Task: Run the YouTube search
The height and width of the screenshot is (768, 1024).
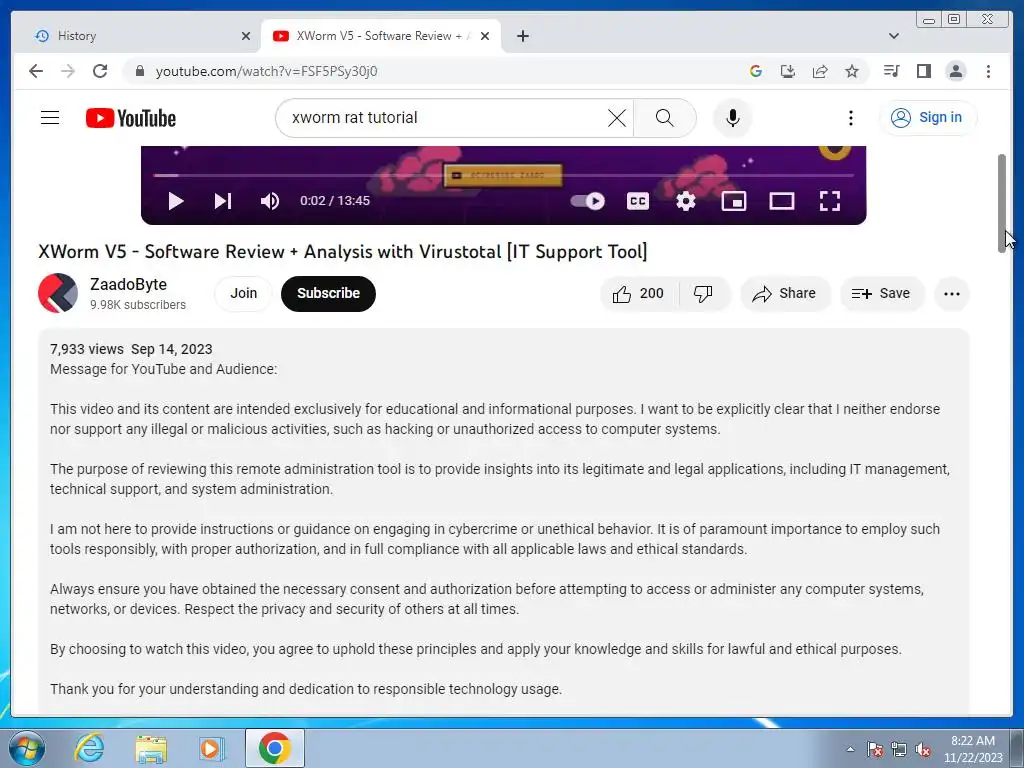Action: (x=664, y=118)
